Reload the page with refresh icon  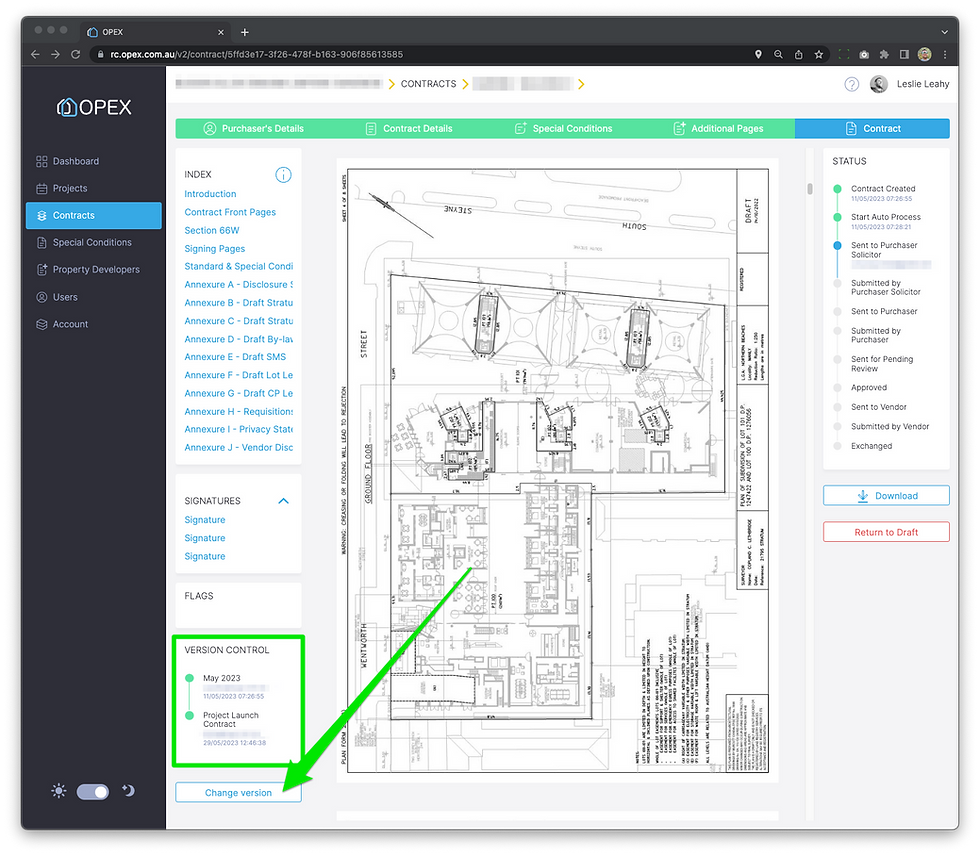(x=76, y=54)
